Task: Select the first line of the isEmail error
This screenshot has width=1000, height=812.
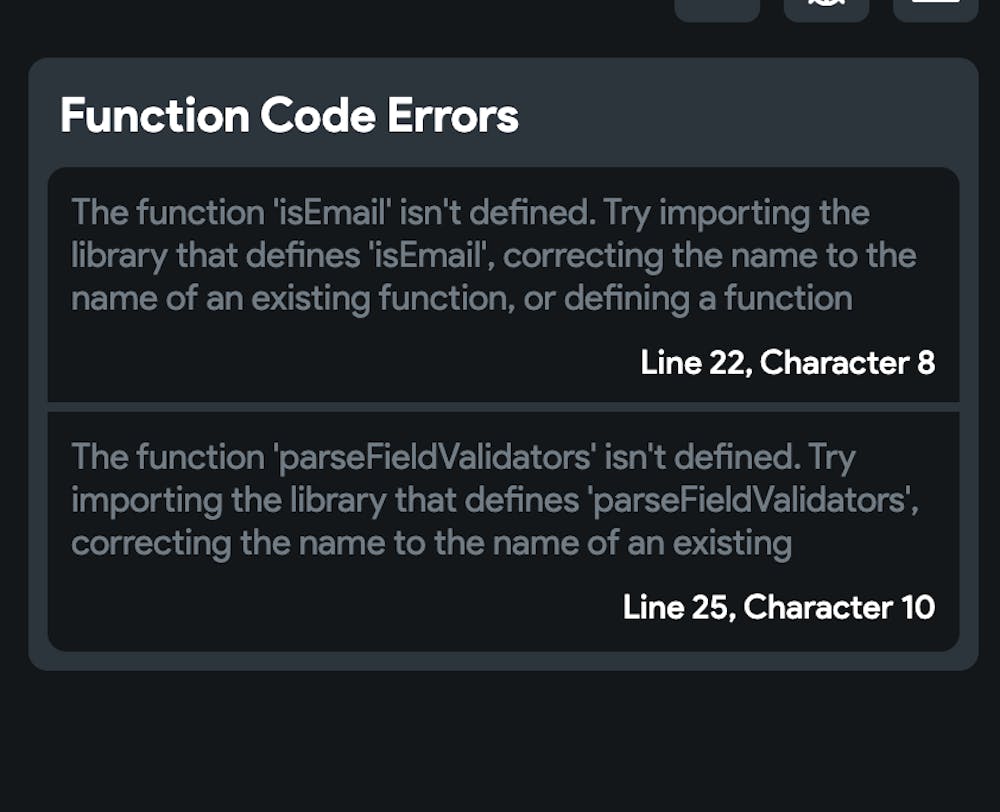Action: pos(470,213)
